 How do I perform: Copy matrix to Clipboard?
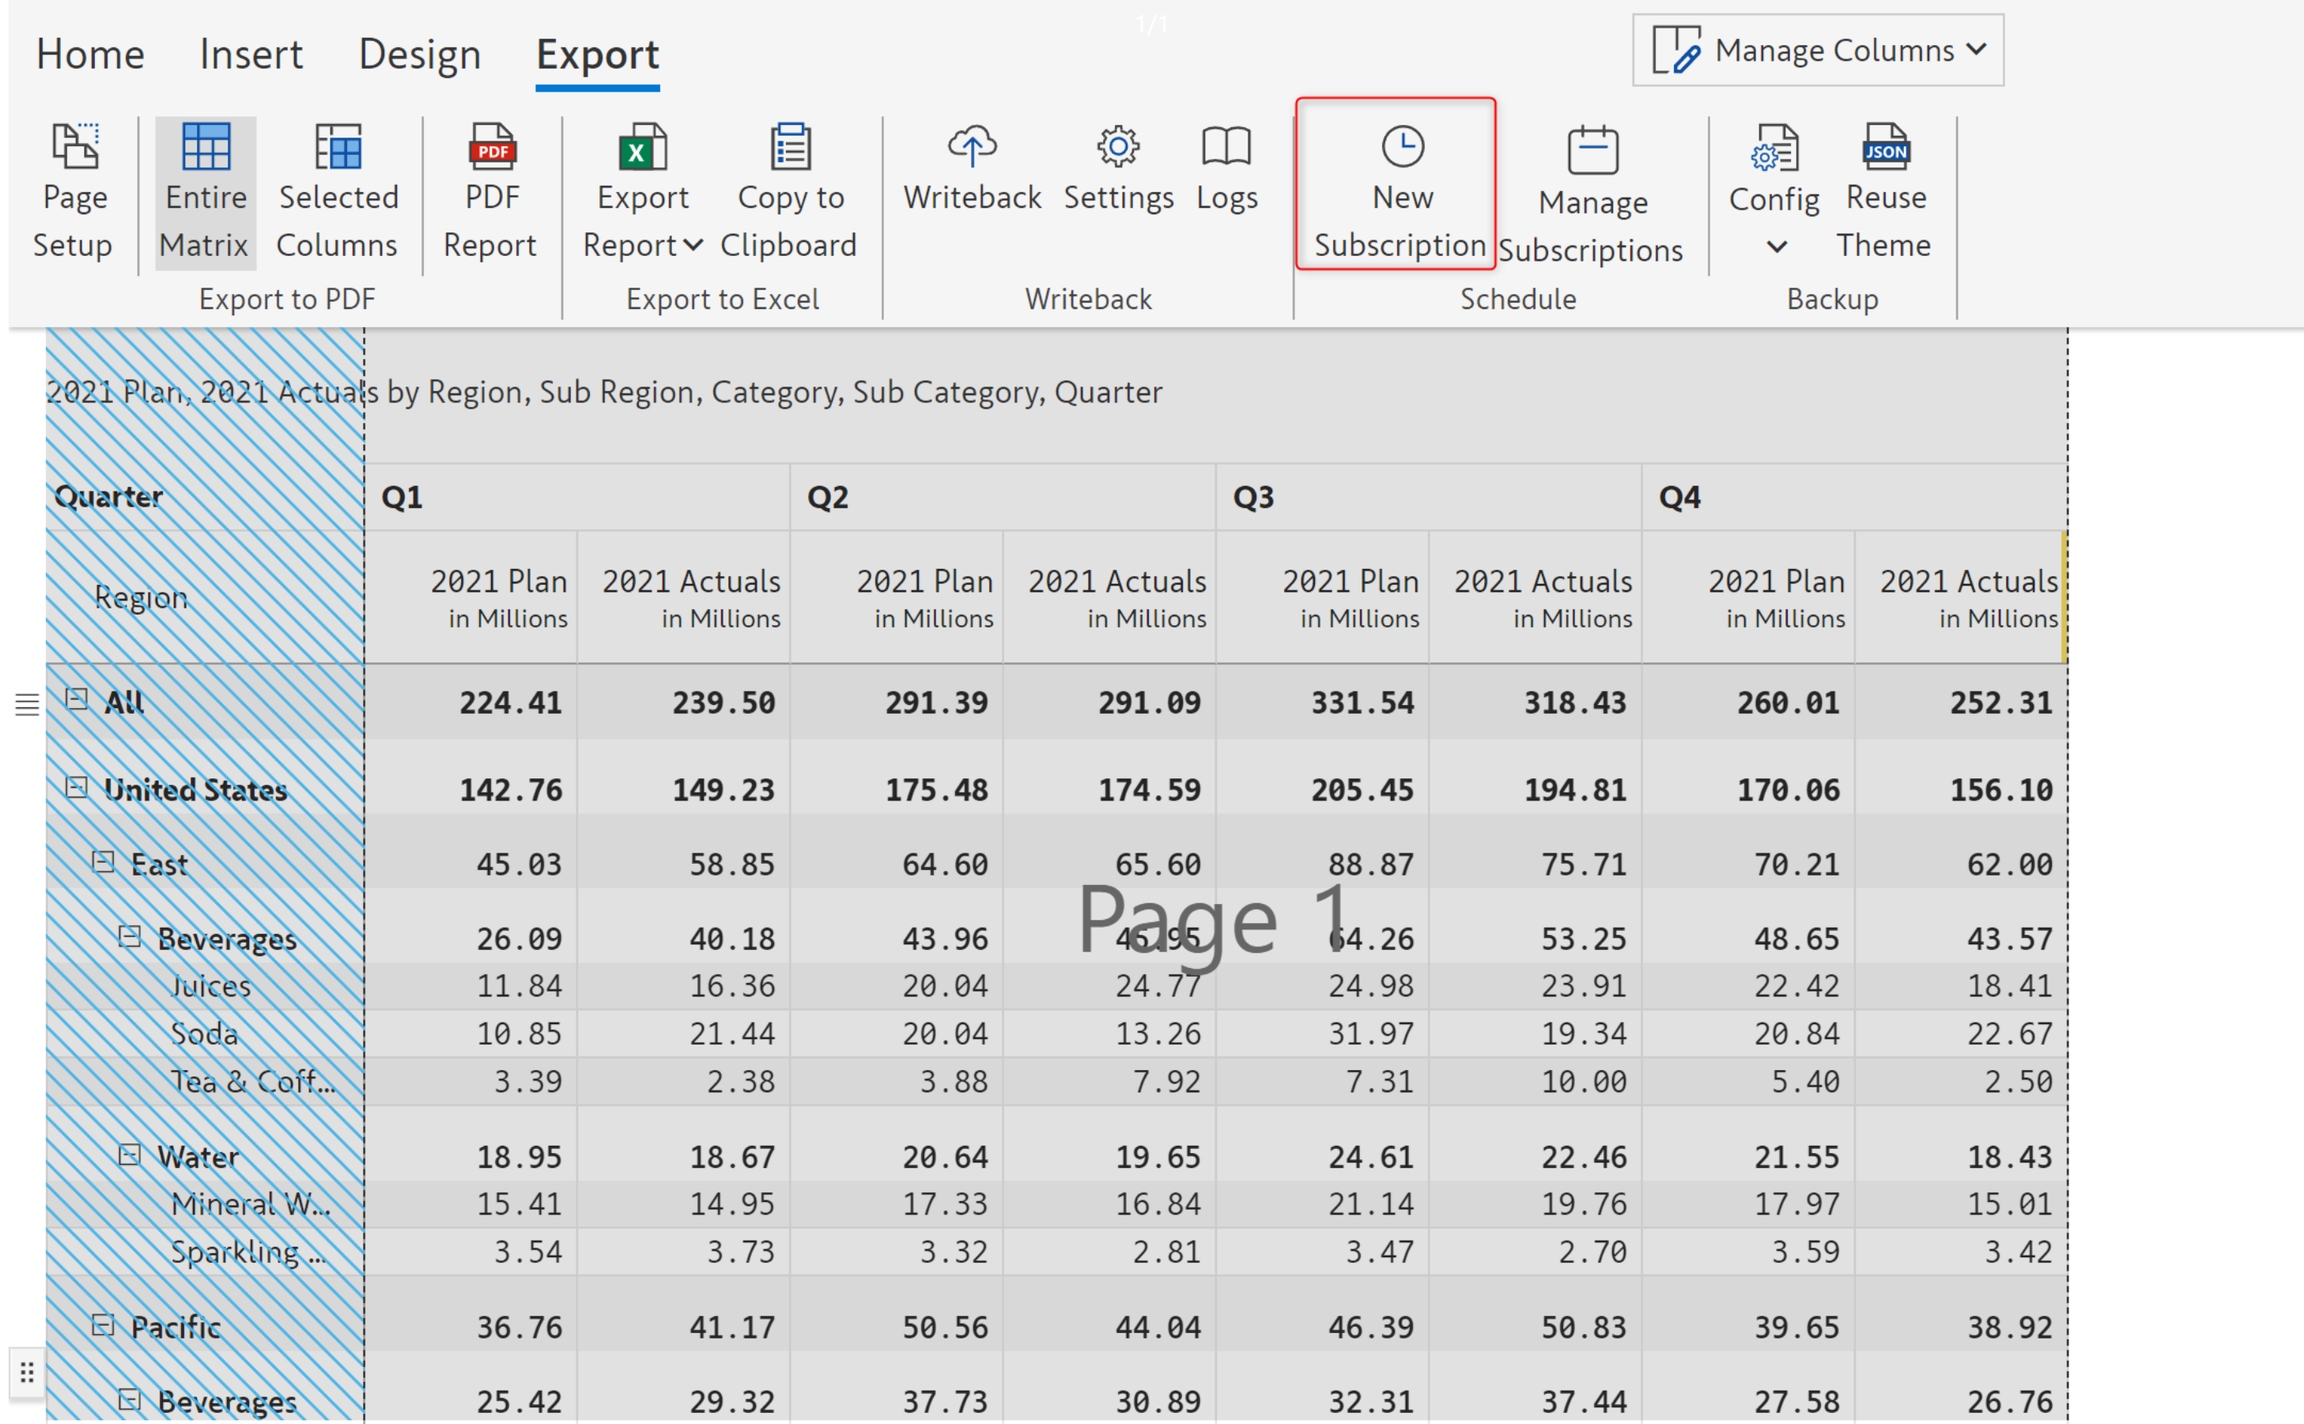click(789, 190)
